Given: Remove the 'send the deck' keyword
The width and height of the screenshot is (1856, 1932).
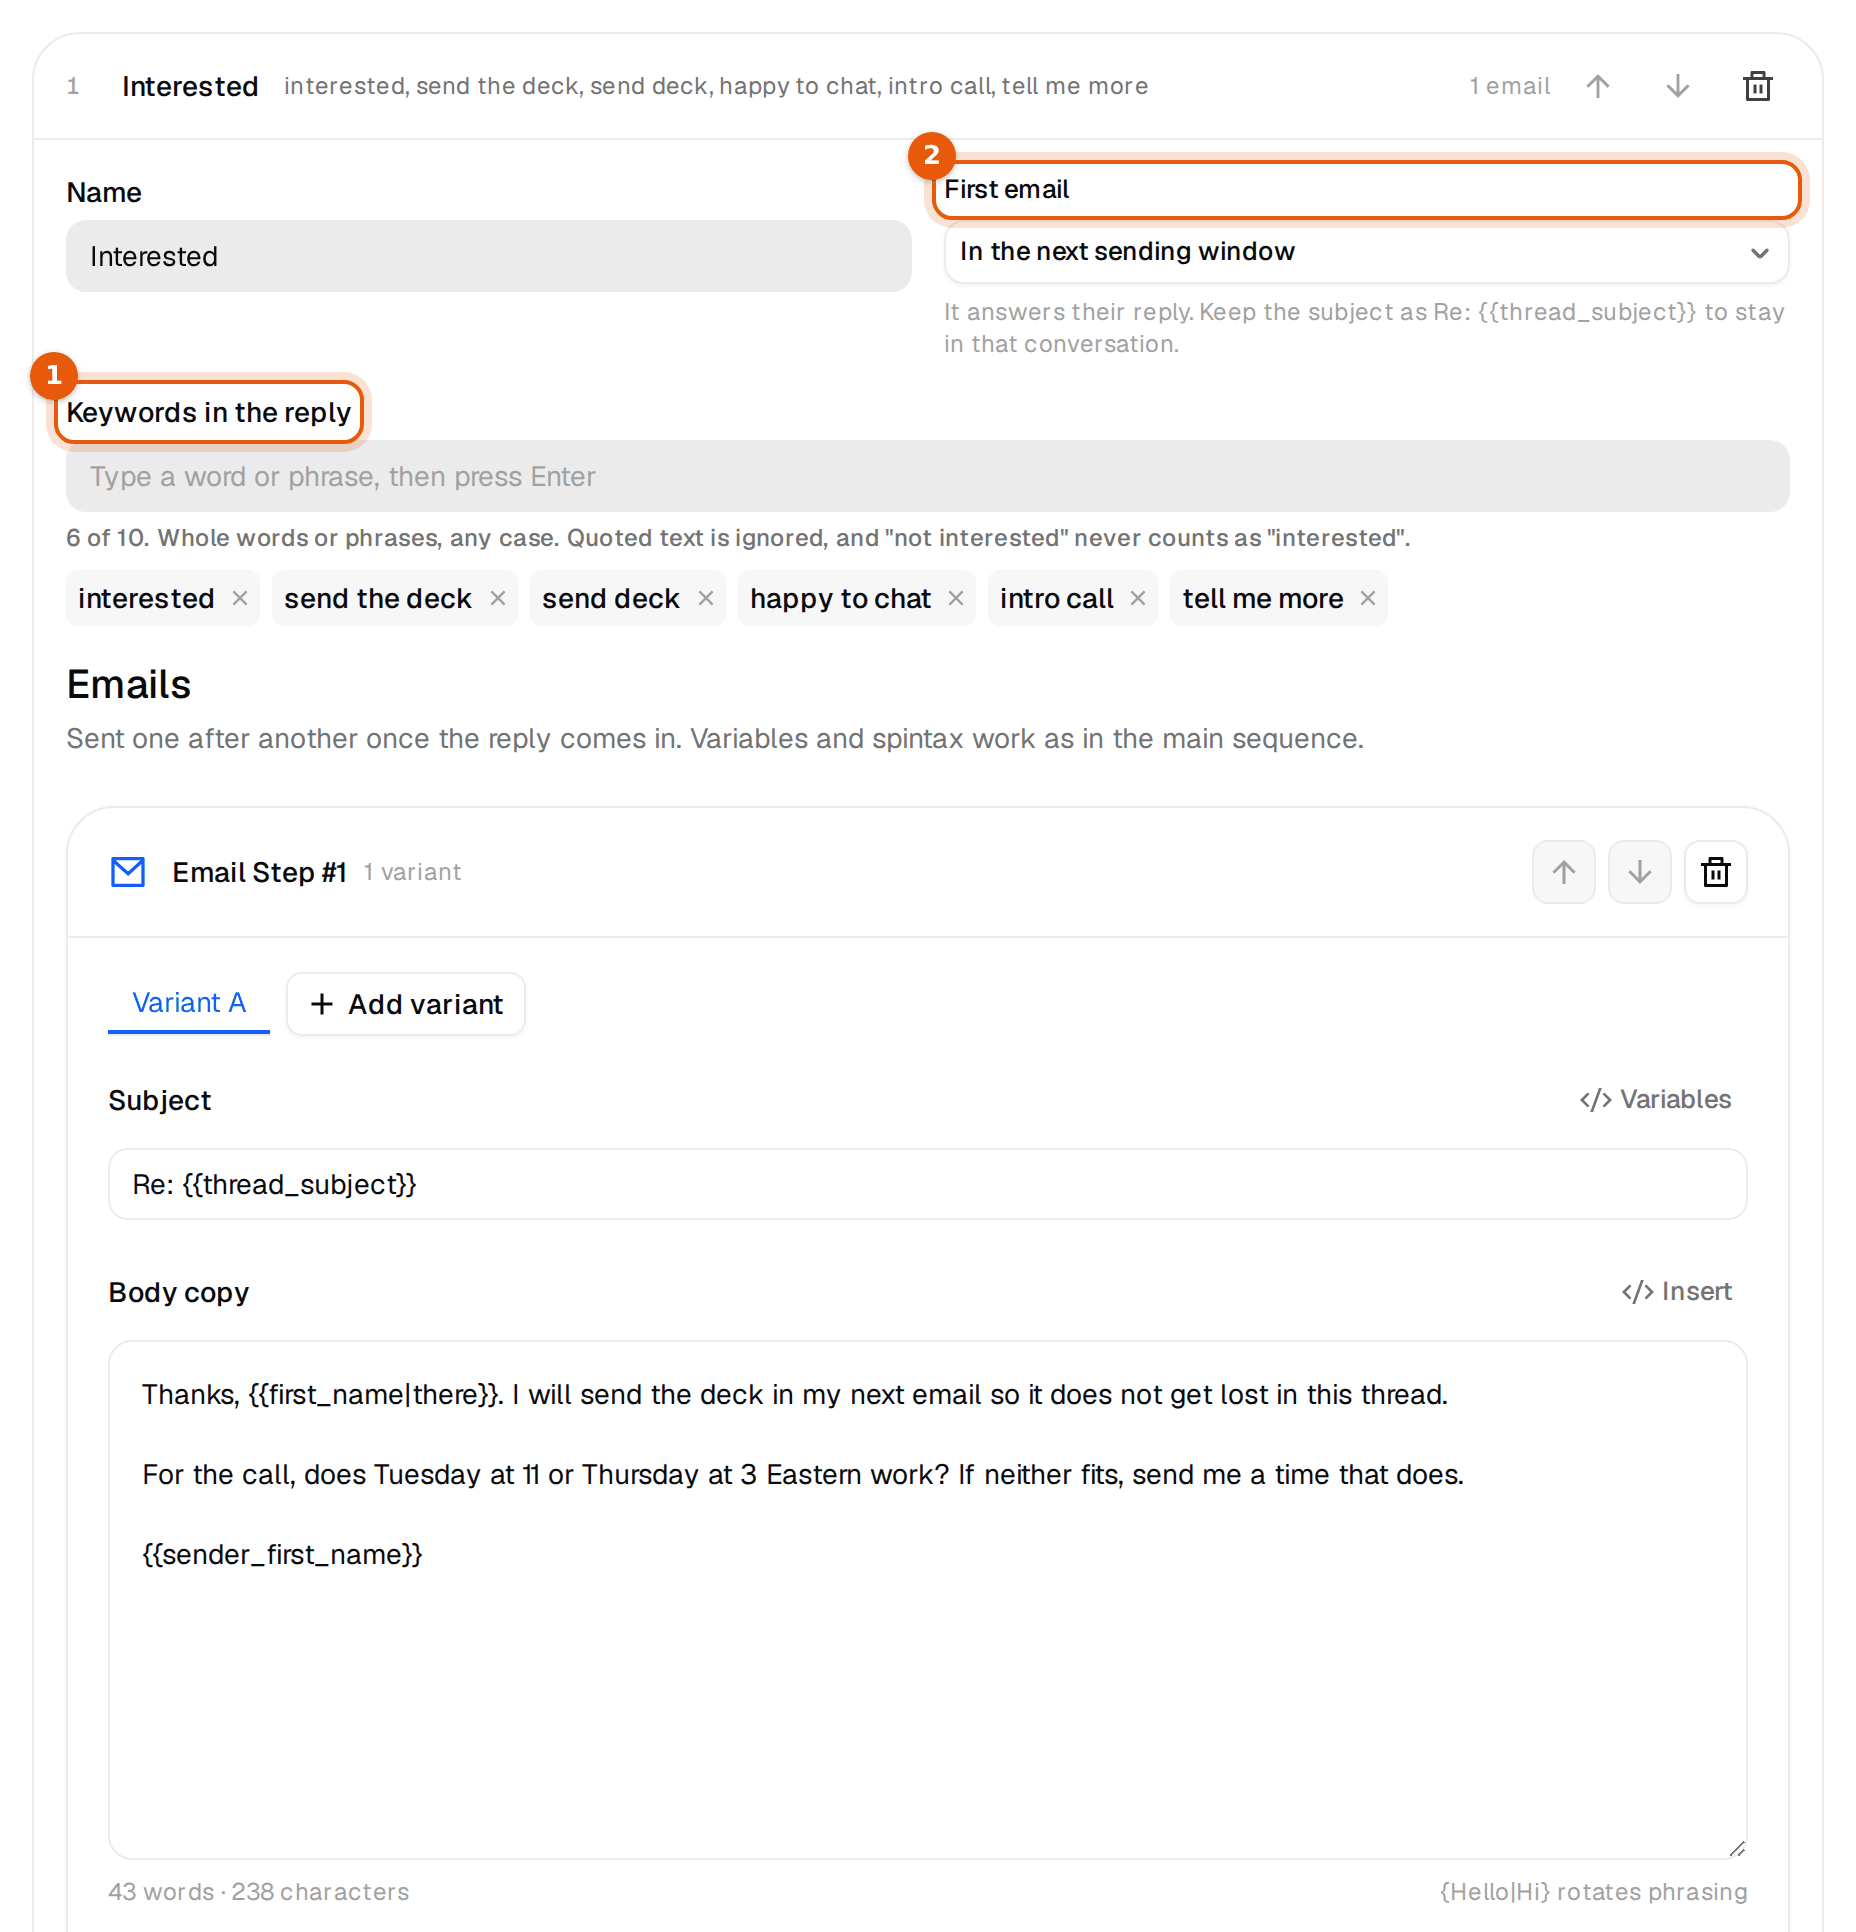Looking at the screenshot, I should coord(498,598).
